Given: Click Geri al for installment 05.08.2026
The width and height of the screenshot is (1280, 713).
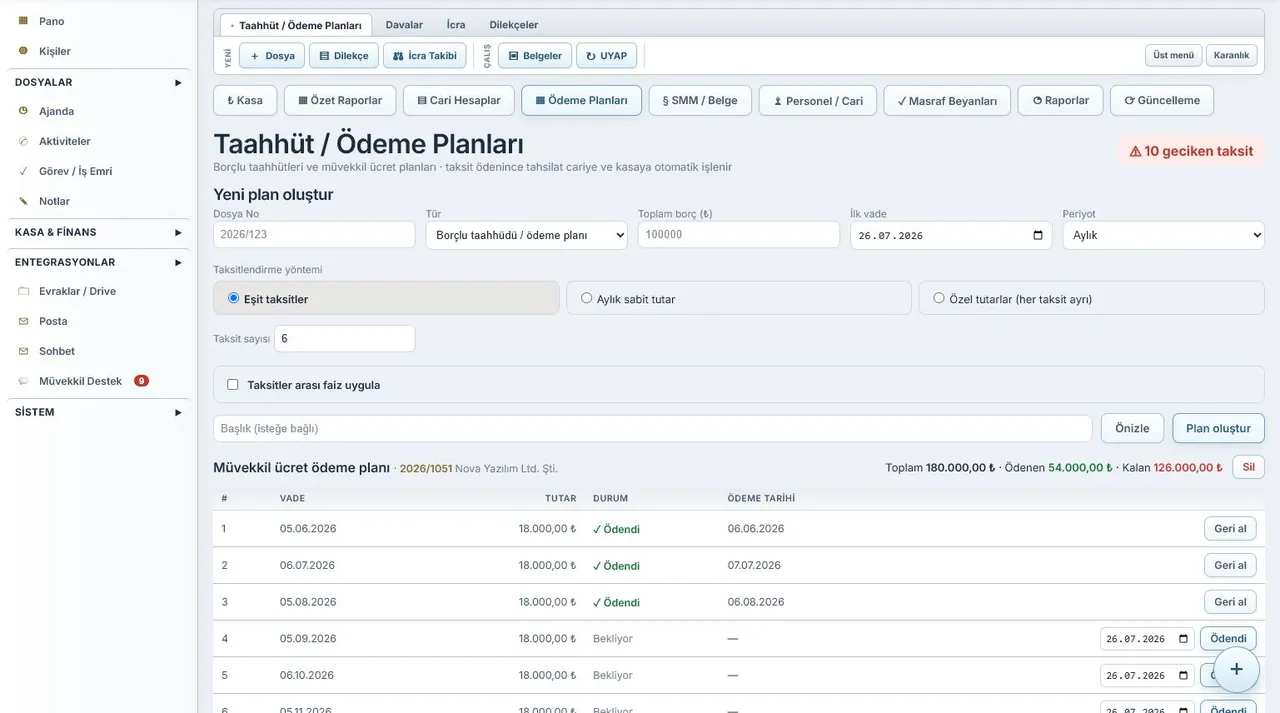Looking at the screenshot, I should [x=1230, y=602].
